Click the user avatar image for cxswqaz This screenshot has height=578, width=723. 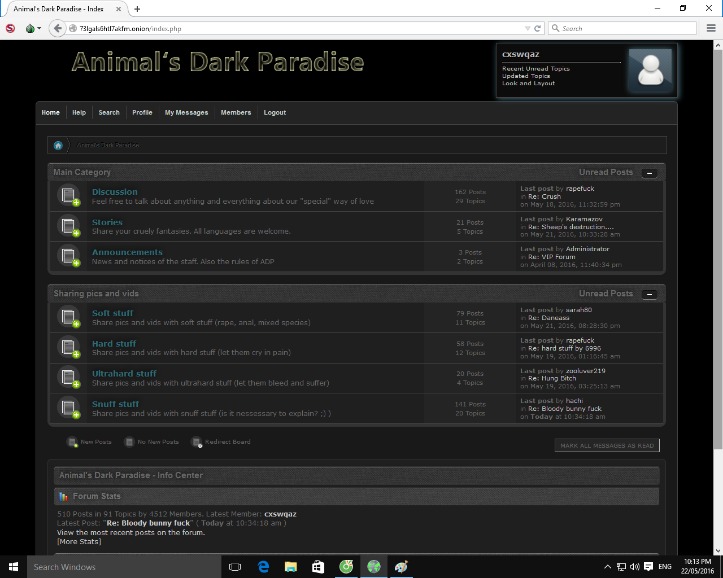pos(650,70)
